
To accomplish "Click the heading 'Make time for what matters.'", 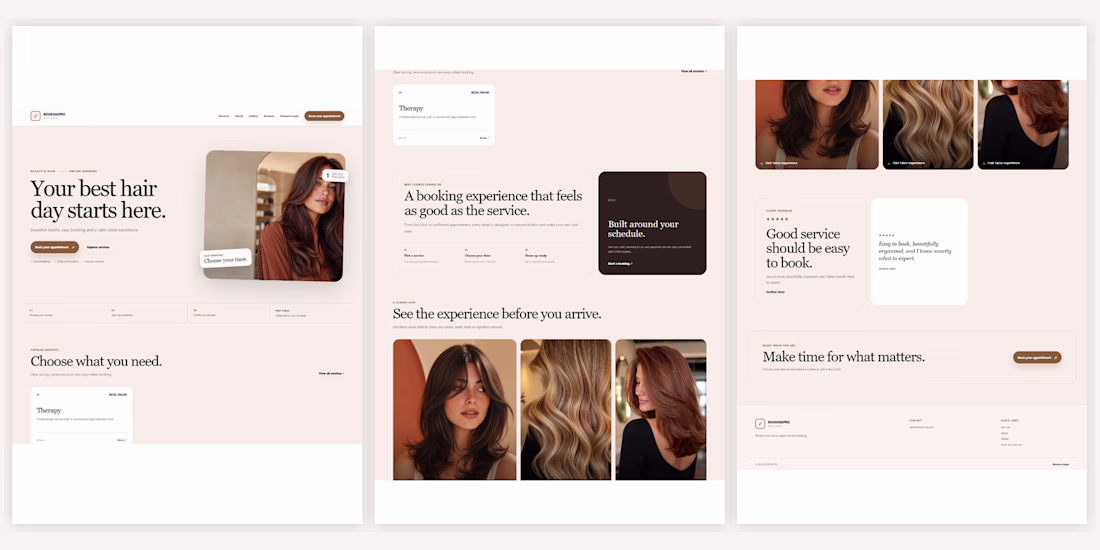I will tap(844, 356).
